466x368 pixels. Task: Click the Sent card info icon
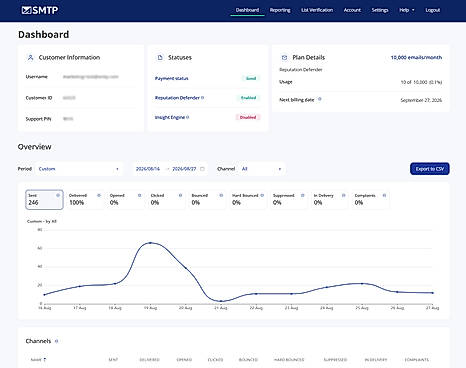click(58, 195)
